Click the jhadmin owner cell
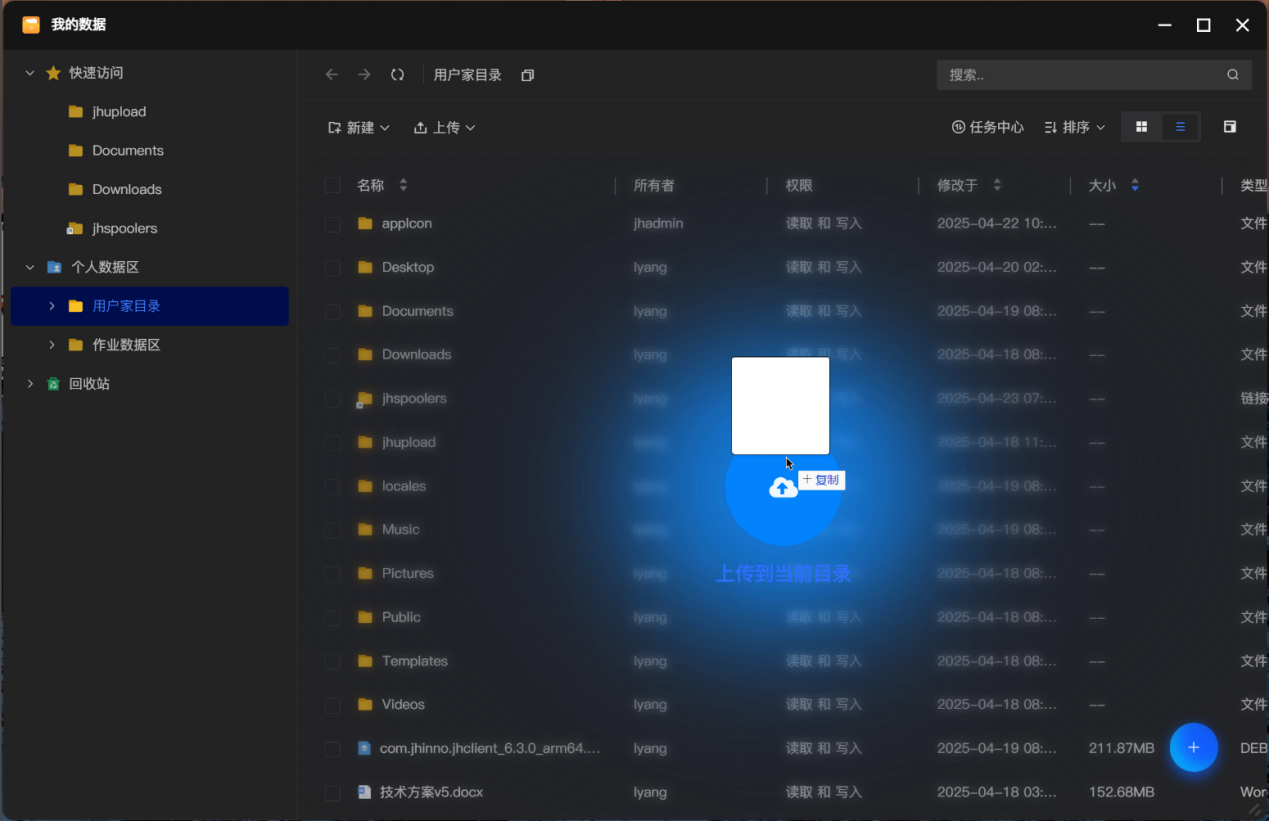1269x821 pixels. [x=658, y=223]
